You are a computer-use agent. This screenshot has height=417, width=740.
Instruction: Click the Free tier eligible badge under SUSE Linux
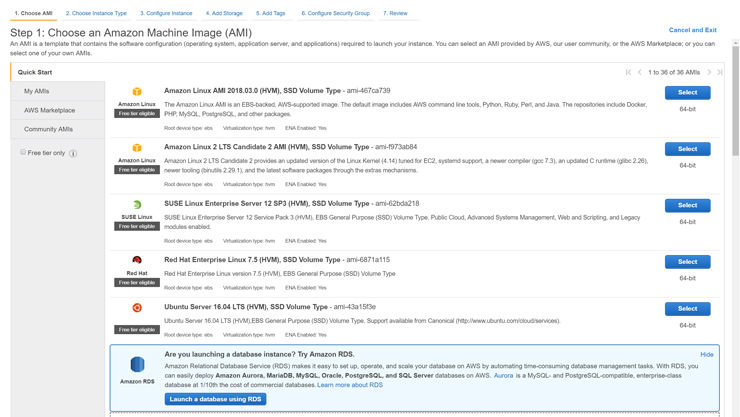coord(137,226)
